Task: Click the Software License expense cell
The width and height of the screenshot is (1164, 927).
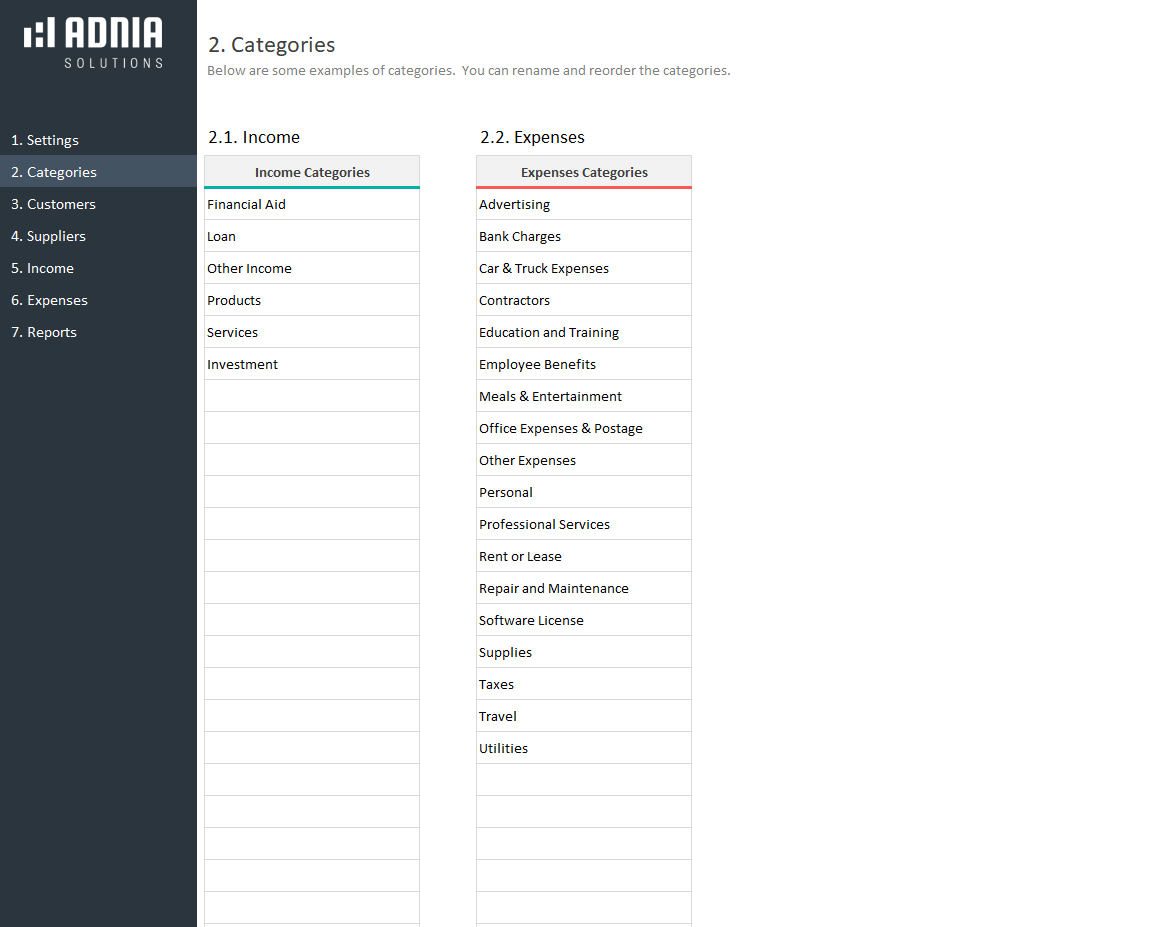Action: [584, 620]
